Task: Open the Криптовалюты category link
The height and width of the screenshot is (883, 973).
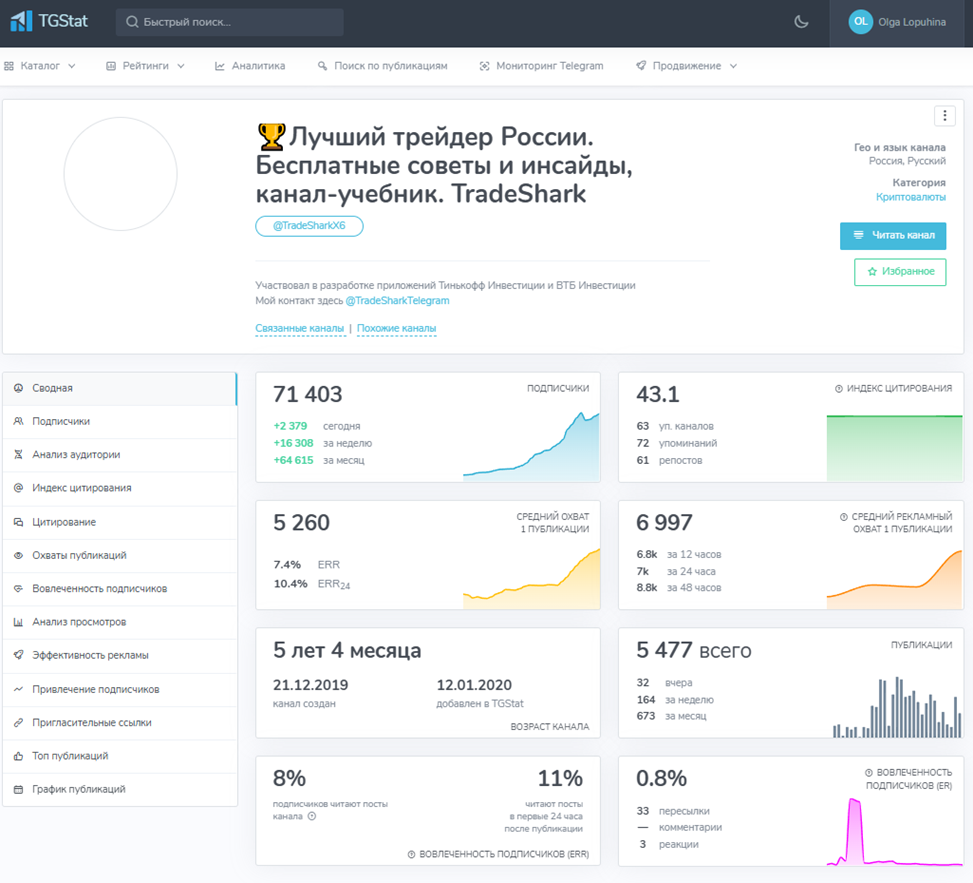Action: (x=910, y=197)
